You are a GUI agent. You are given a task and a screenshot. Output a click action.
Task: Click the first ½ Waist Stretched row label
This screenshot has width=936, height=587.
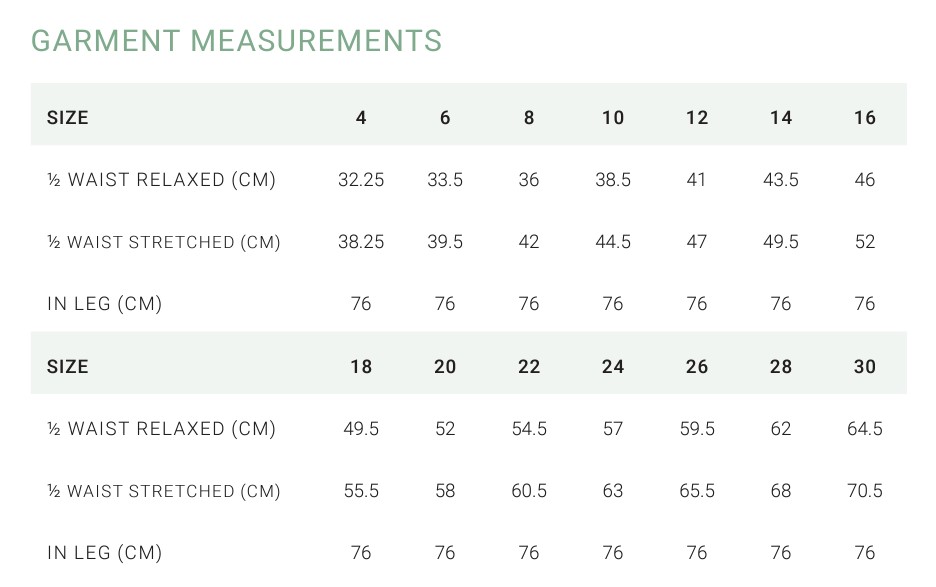(x=164, y=242)
